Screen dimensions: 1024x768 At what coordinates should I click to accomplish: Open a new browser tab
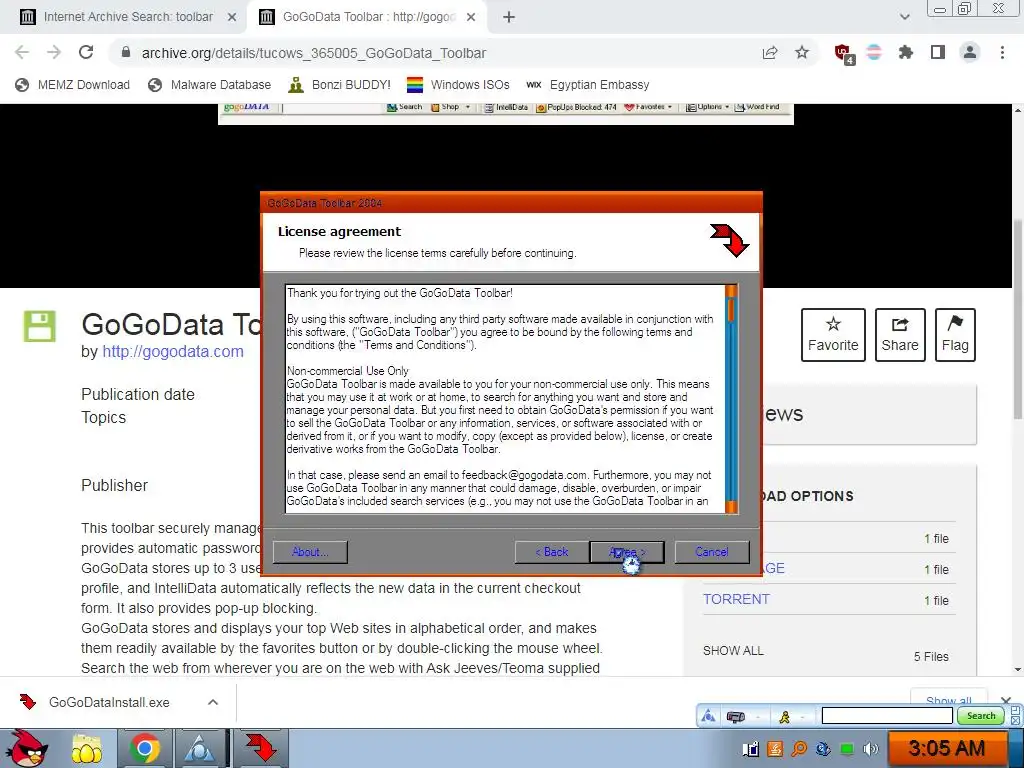tap(509, 18)
